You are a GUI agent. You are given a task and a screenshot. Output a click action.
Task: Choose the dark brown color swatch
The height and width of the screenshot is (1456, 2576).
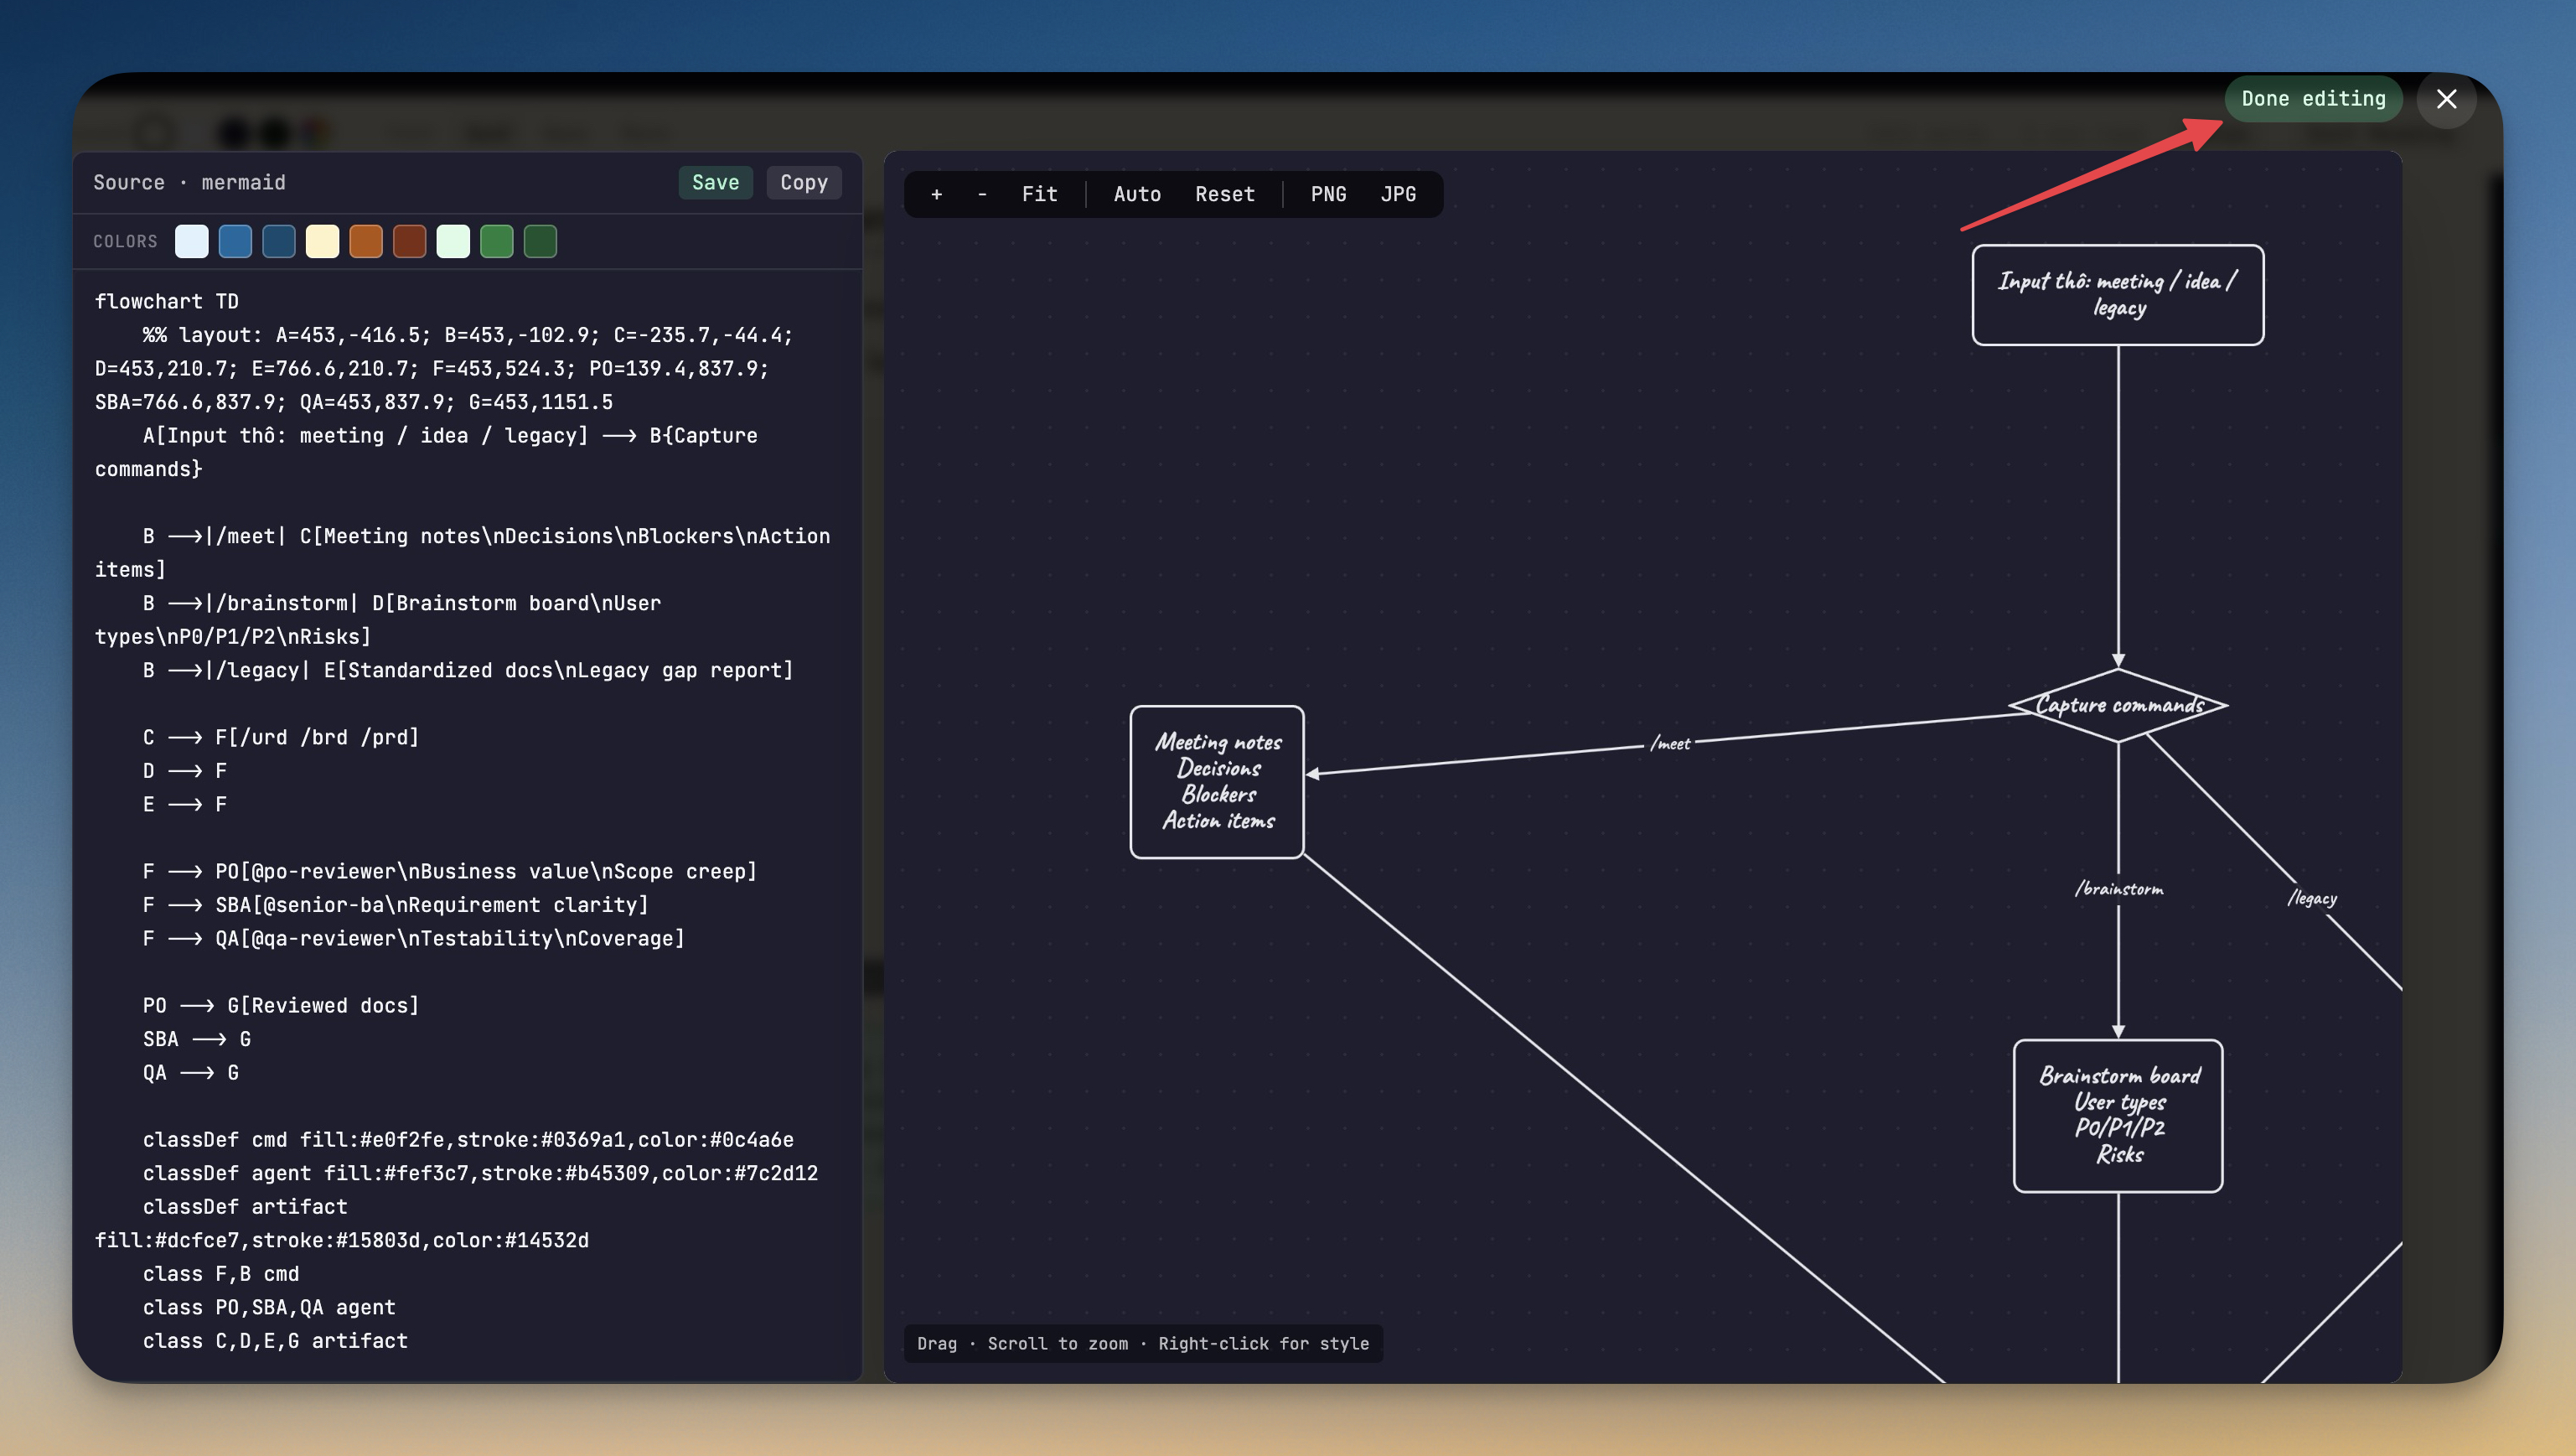pyautogui.click(x=409, y=241)
